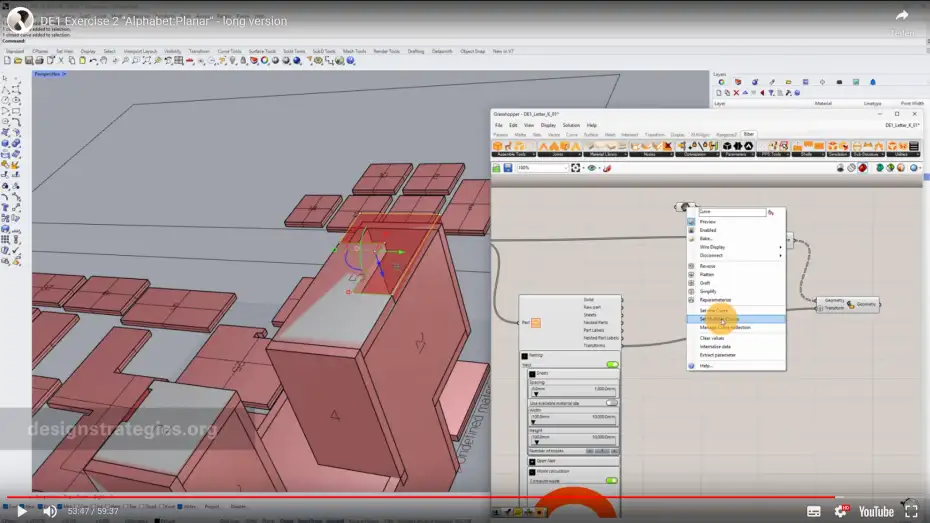Toggle the Nest switch in Nesting panel

(612, 365)
